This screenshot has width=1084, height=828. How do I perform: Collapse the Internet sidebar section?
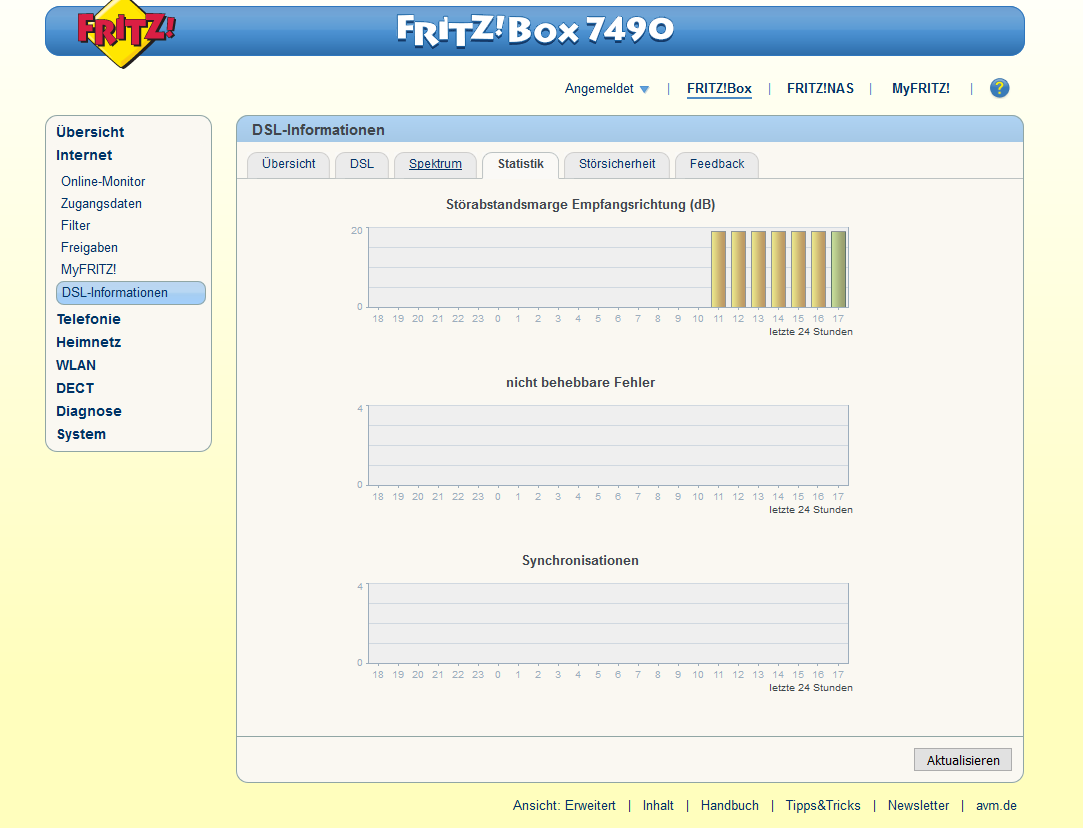[84, 156]
